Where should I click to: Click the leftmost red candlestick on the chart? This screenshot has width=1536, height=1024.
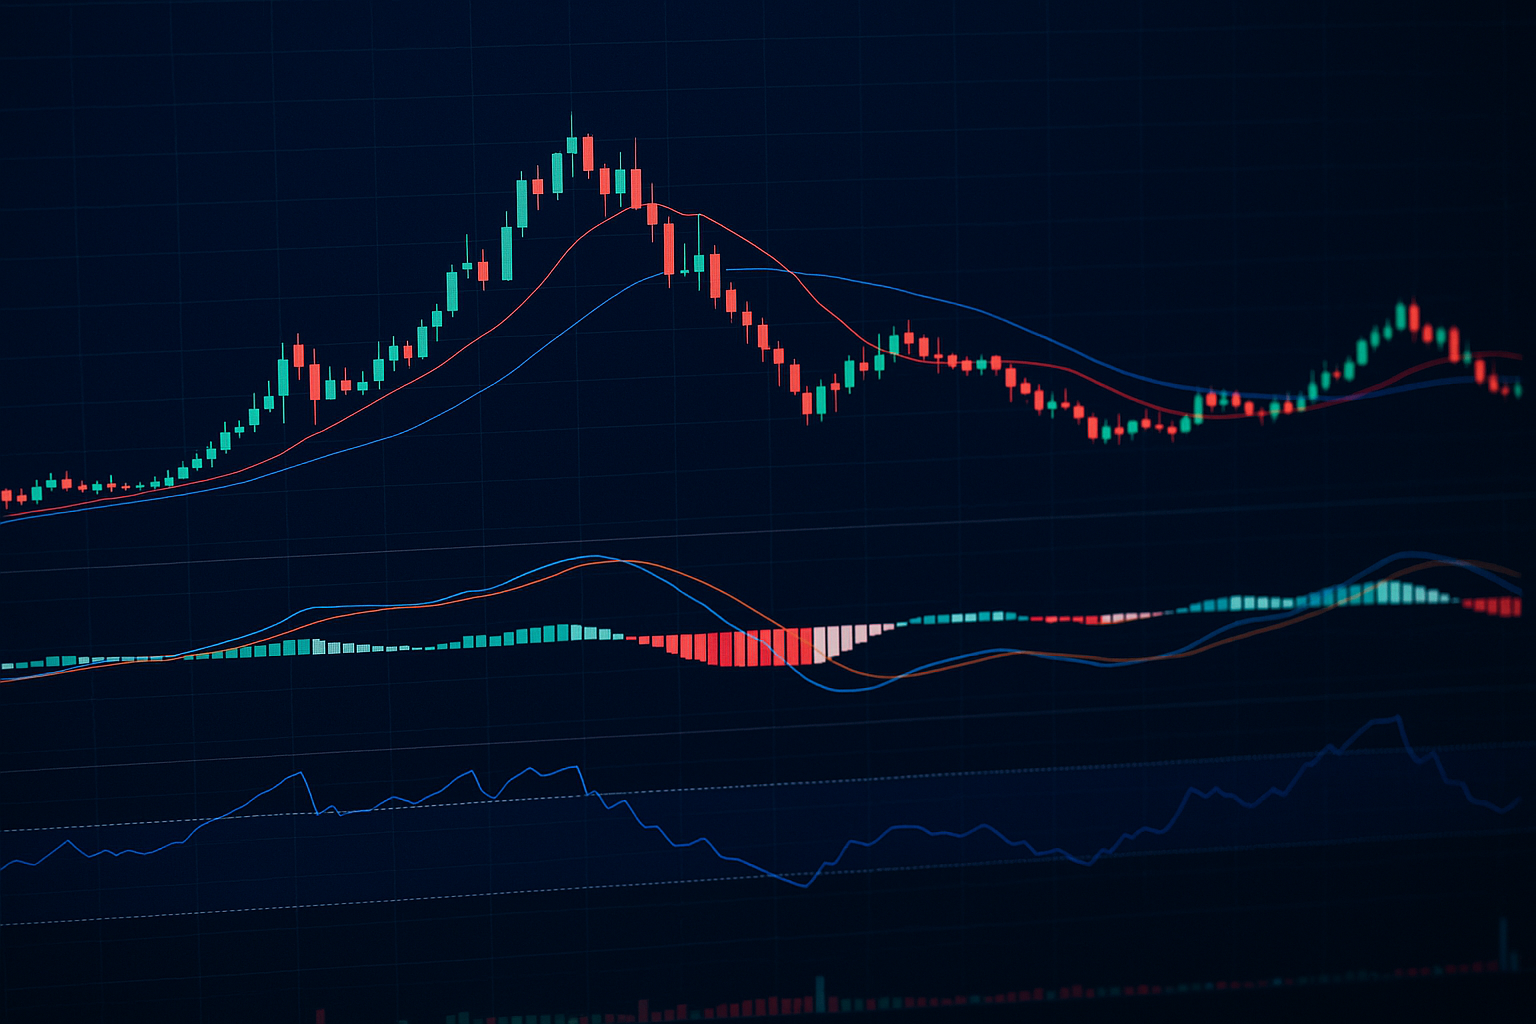[x=6, y=496]
